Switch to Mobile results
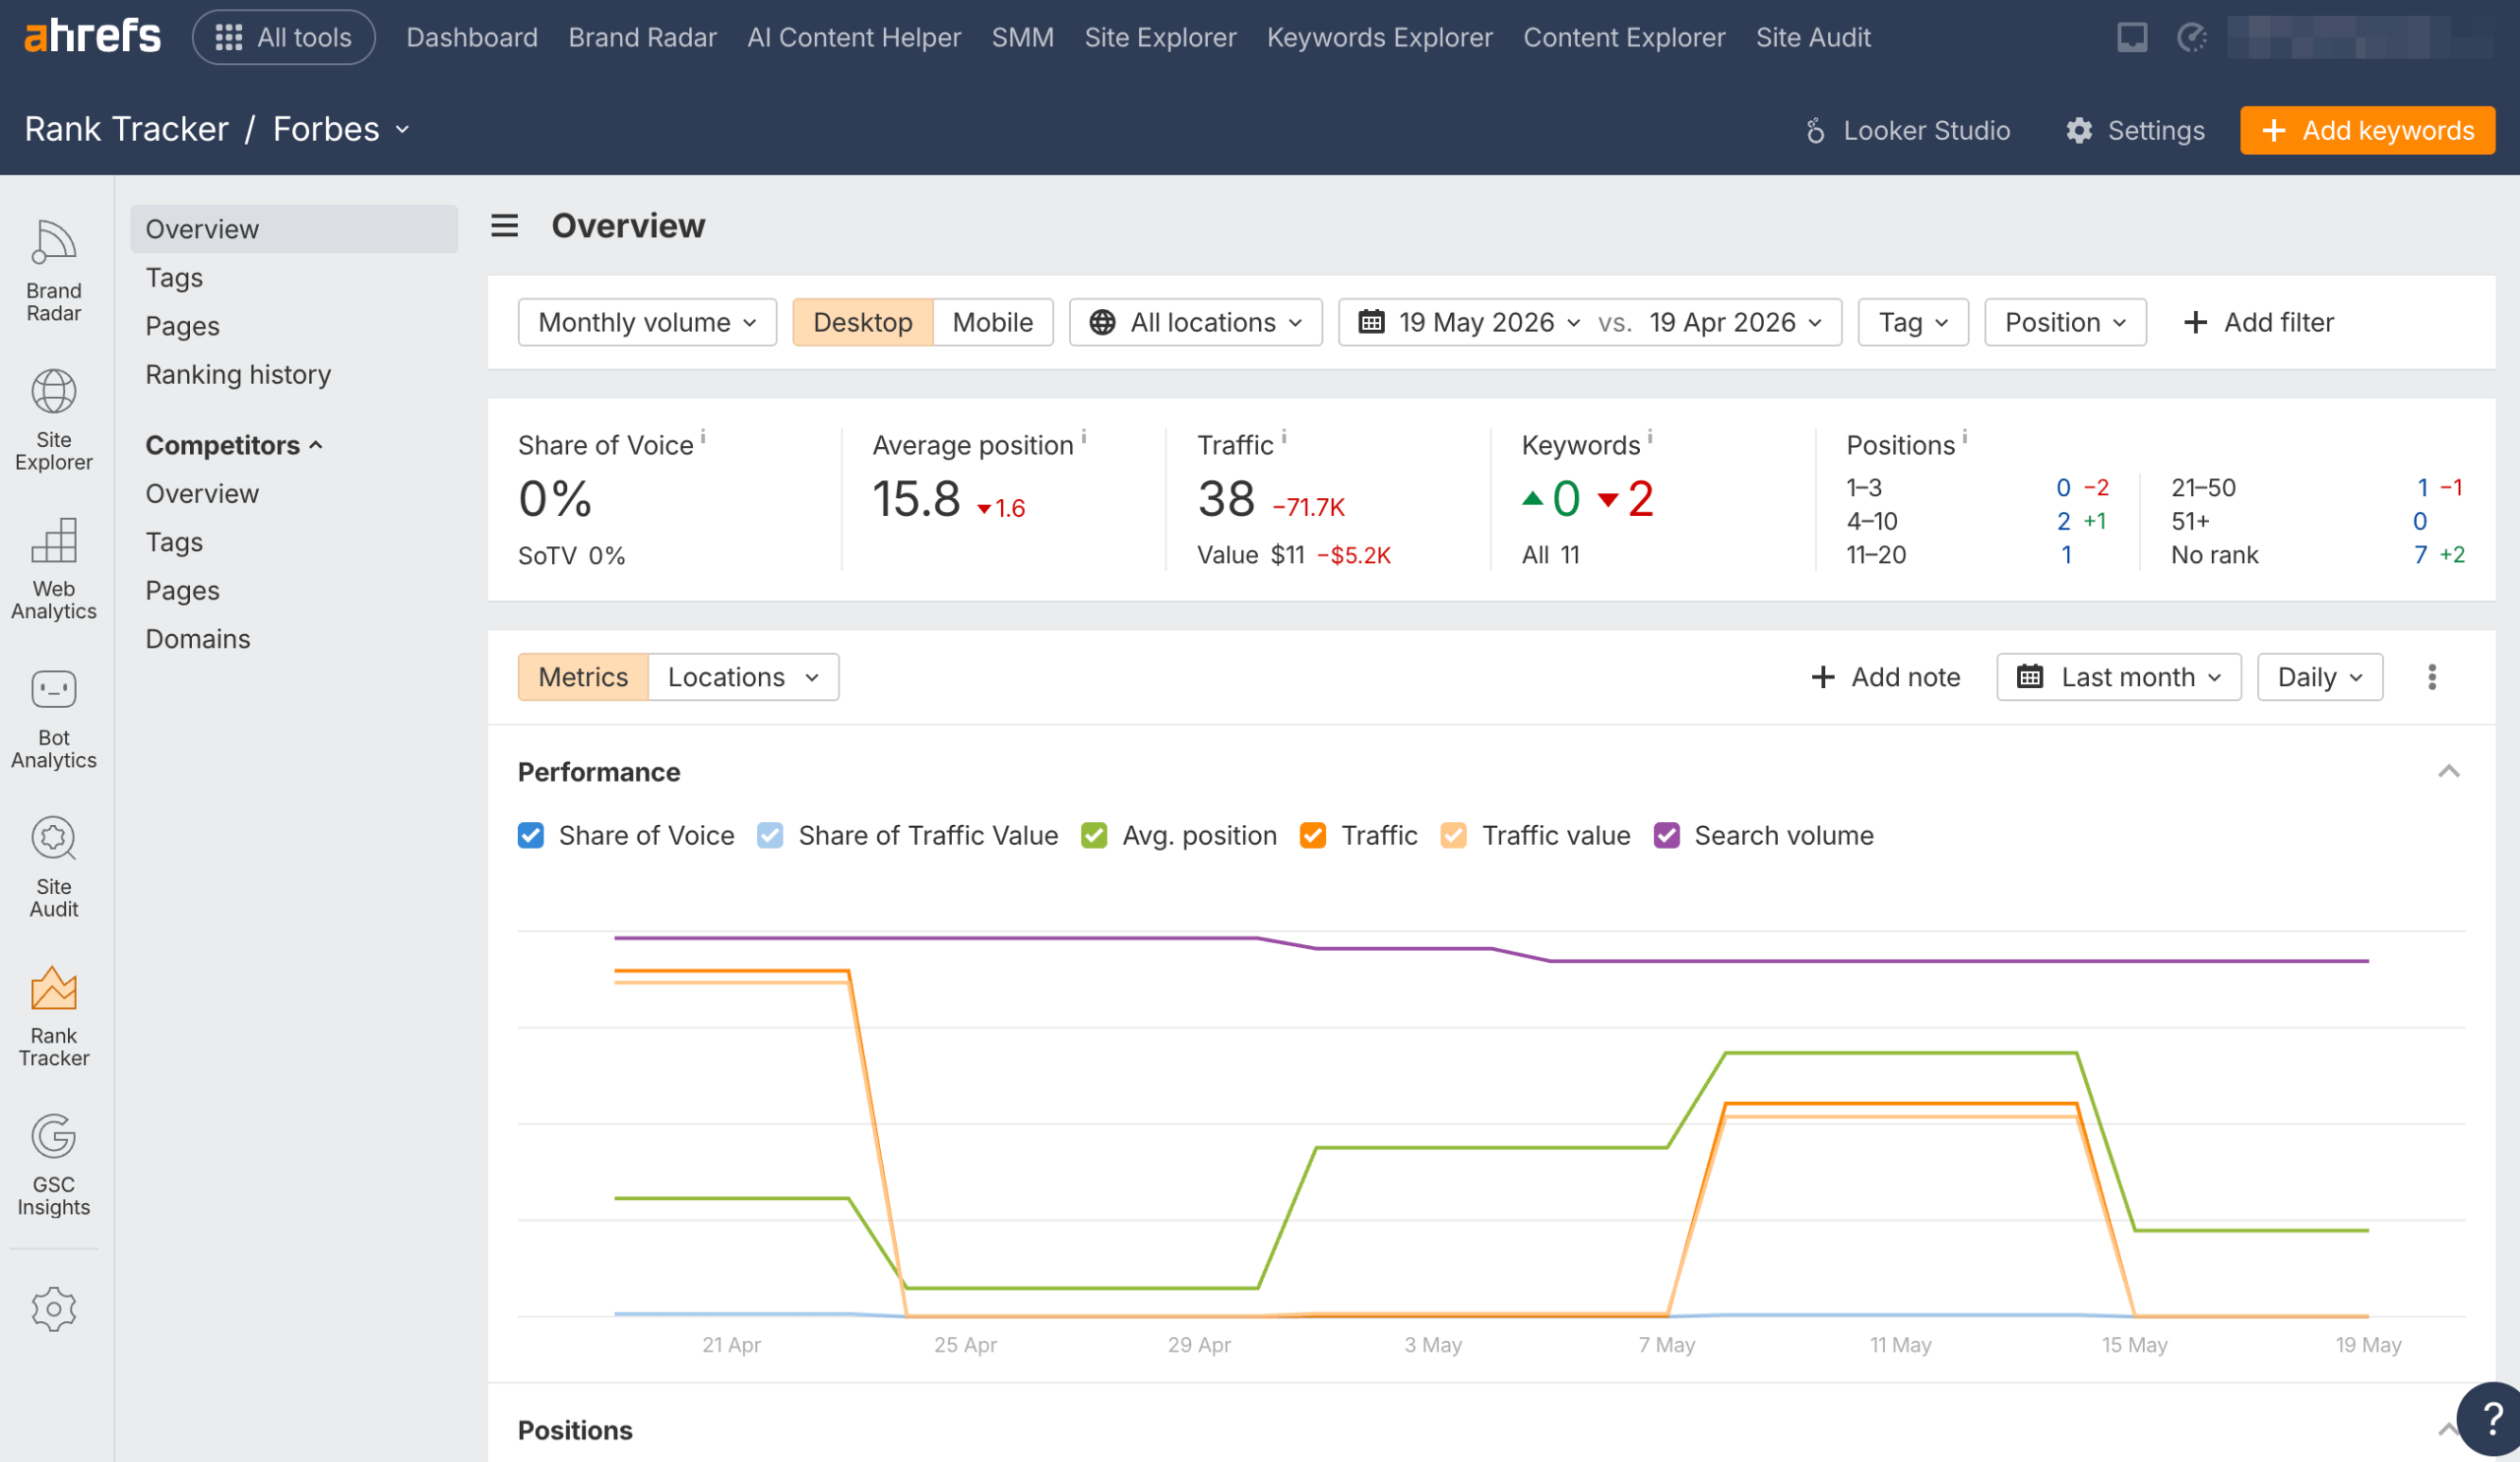Viewport: 2520px width, 1462px height. [993, 322]
